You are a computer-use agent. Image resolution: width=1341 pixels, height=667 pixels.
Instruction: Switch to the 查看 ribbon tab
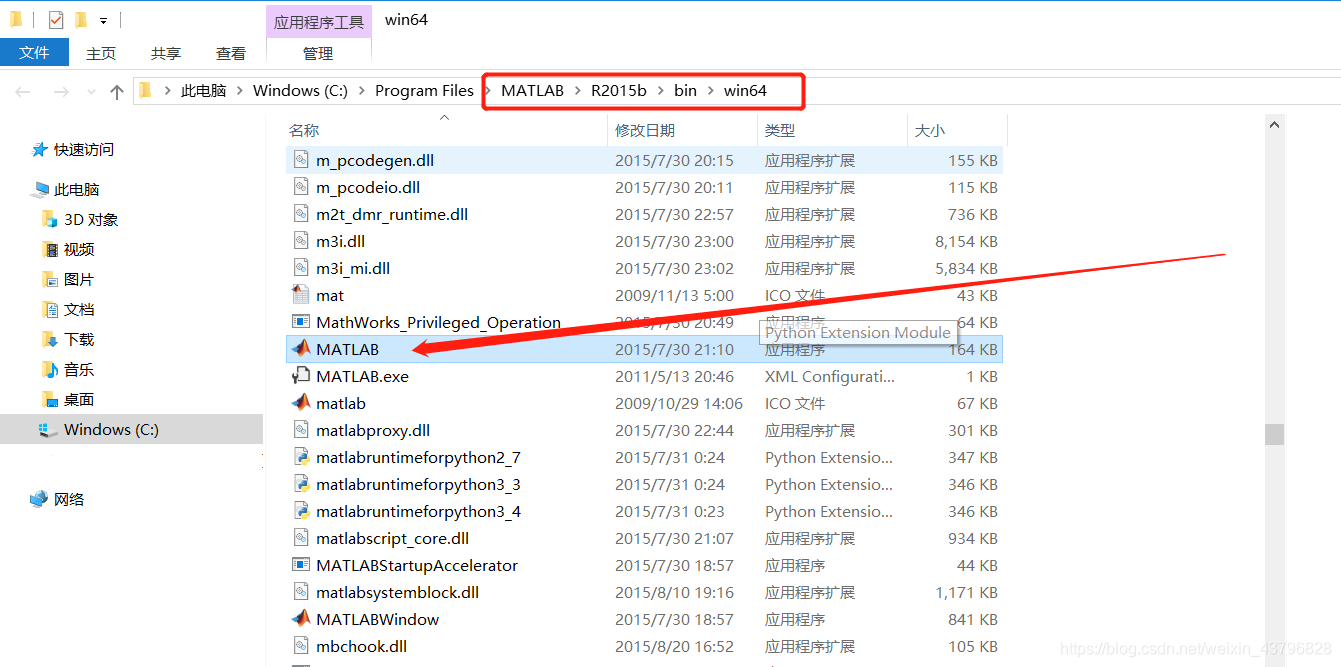click(x=231, y=53)
